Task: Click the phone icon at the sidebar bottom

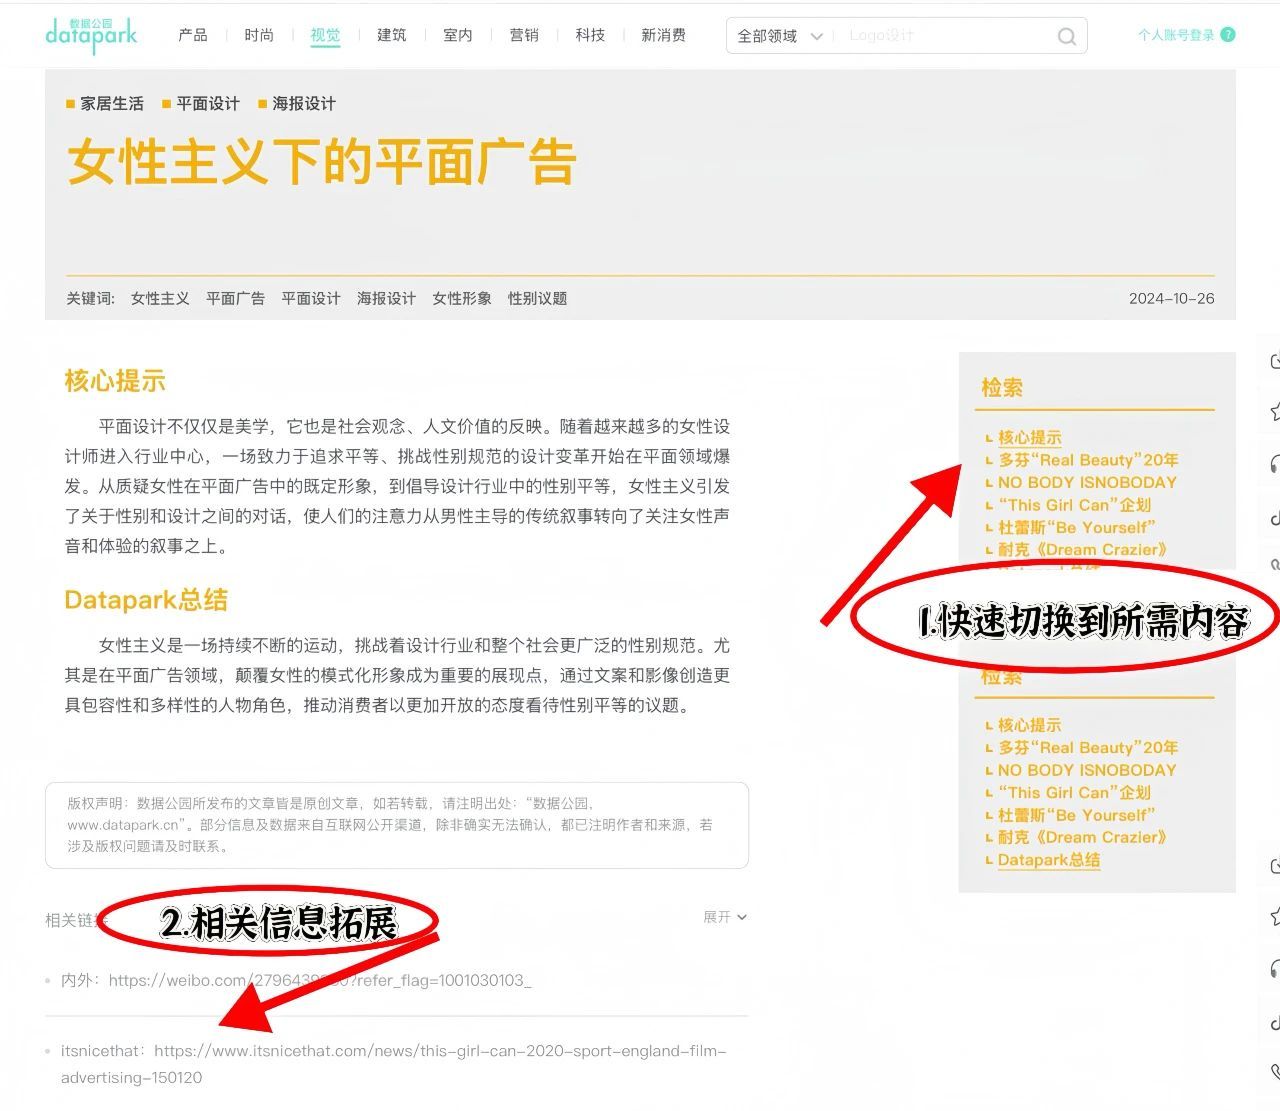Action: 1275,1071
